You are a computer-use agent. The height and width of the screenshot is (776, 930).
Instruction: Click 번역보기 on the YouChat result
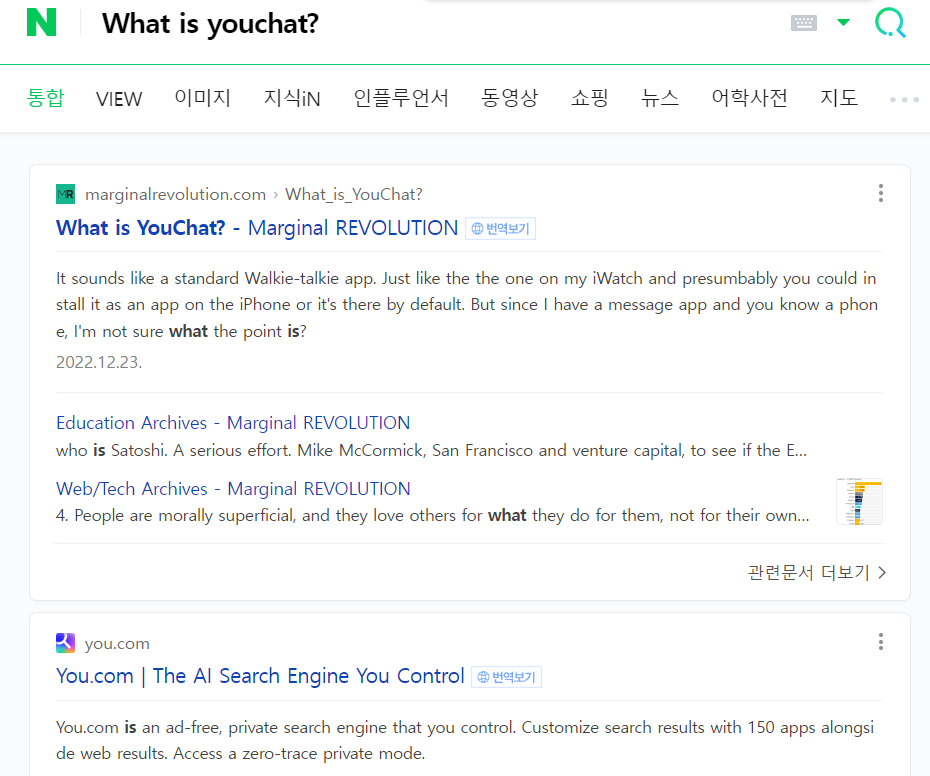tap(500, 227)
